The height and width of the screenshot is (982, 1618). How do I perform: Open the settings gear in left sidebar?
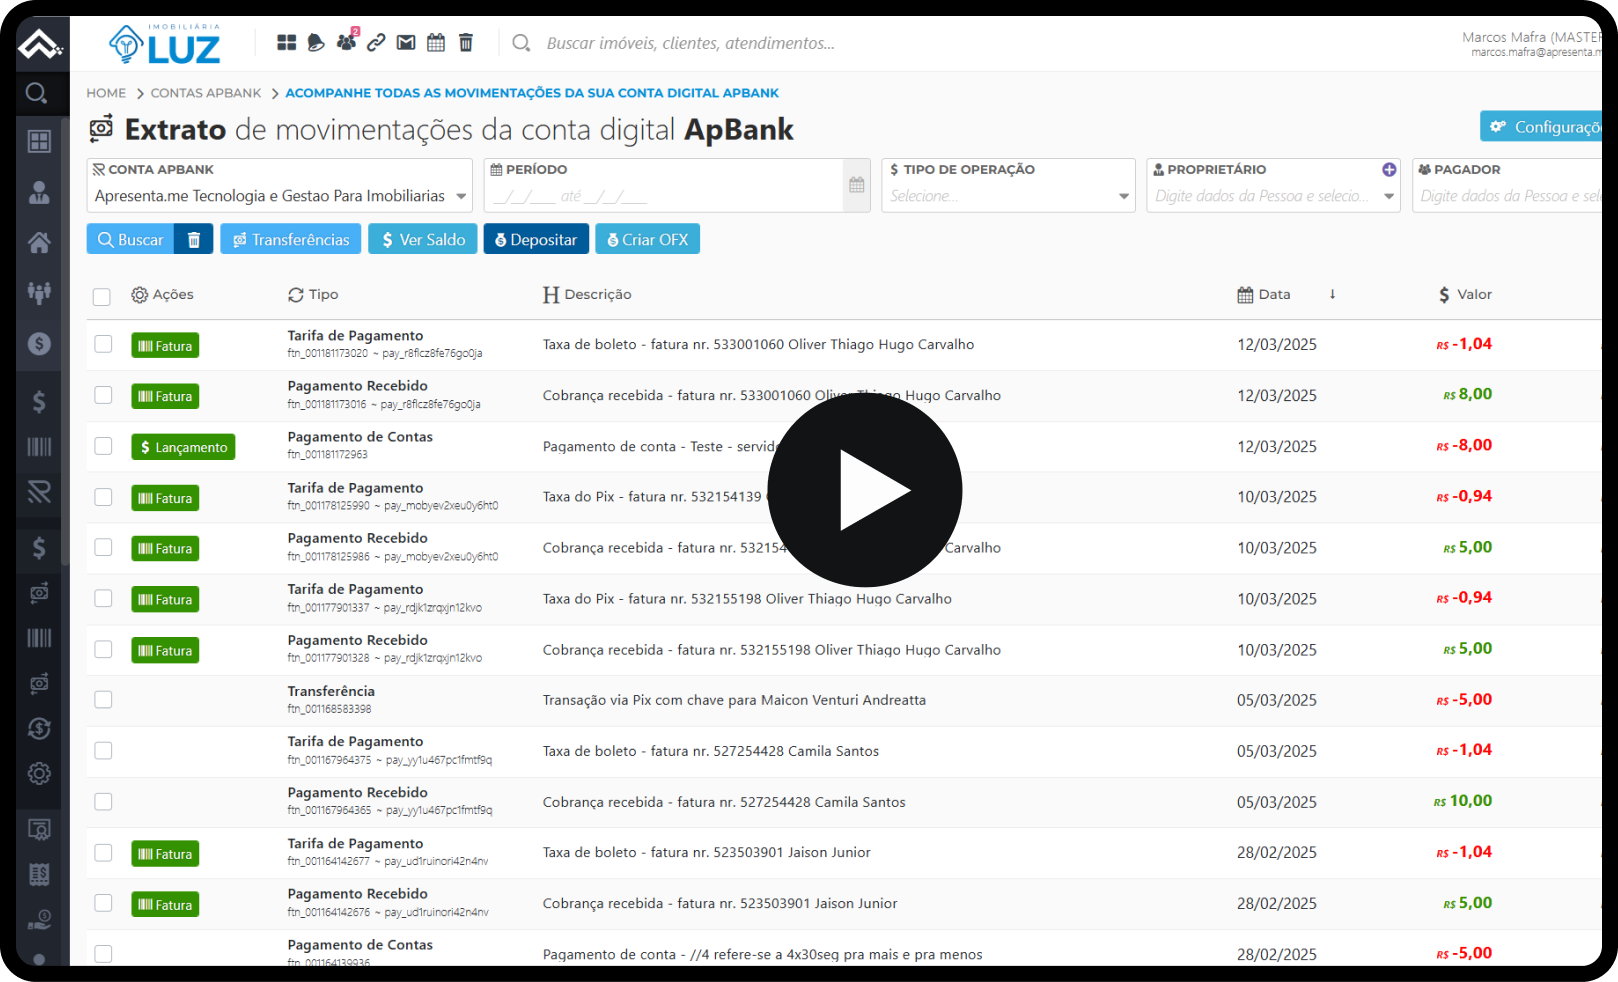[x=39, y=773]
